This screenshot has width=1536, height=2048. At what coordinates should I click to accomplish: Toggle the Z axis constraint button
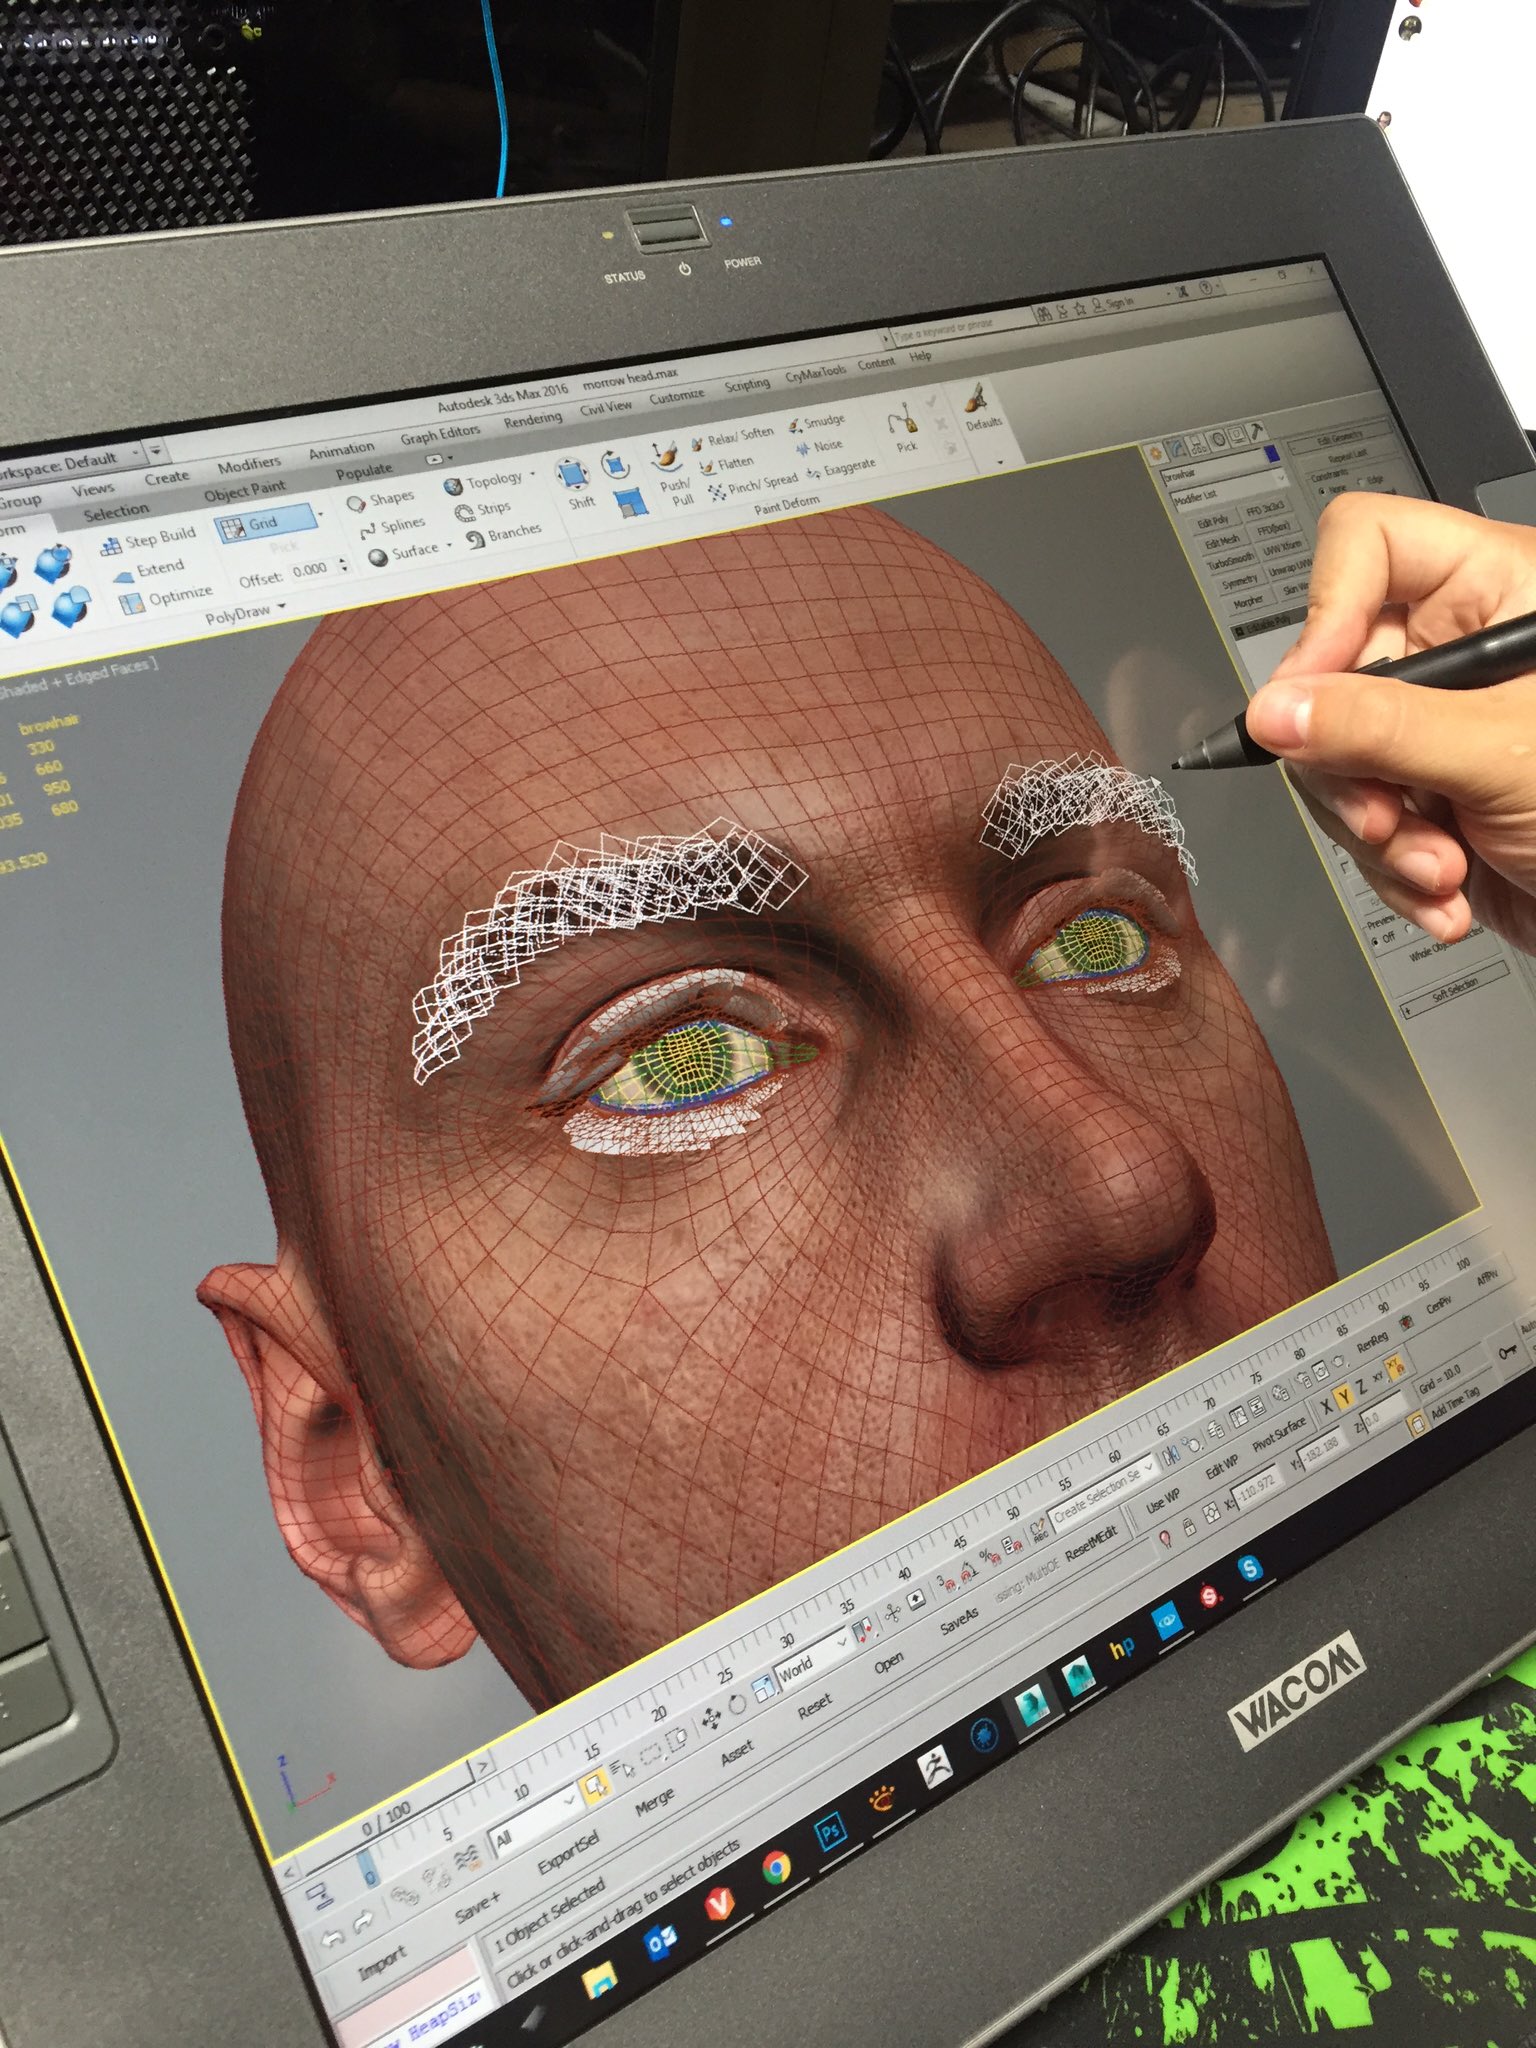coord(1360,1385)
